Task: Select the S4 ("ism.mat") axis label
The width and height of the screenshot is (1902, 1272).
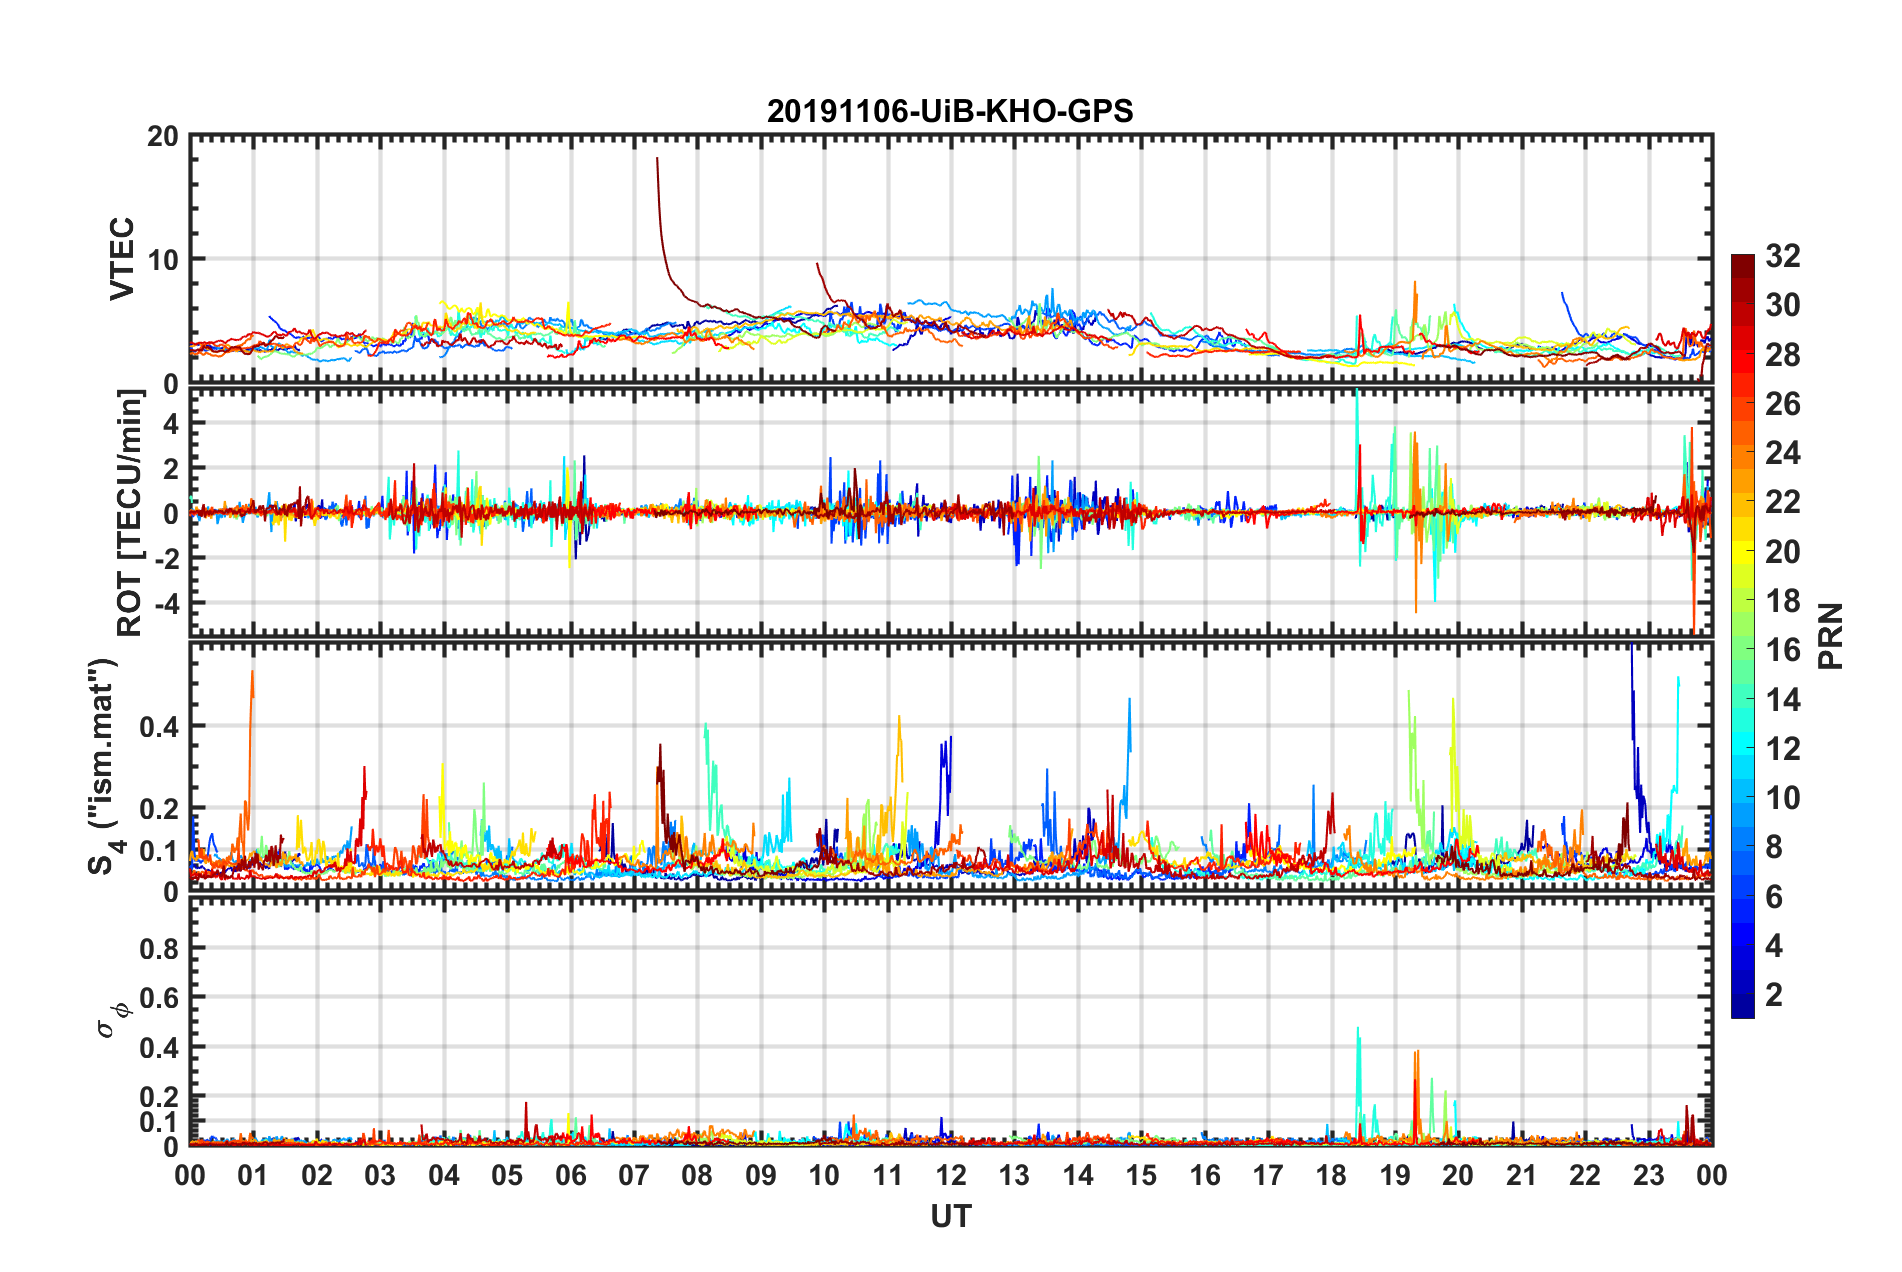Action: pyautogui.click(x=105, y=766)
